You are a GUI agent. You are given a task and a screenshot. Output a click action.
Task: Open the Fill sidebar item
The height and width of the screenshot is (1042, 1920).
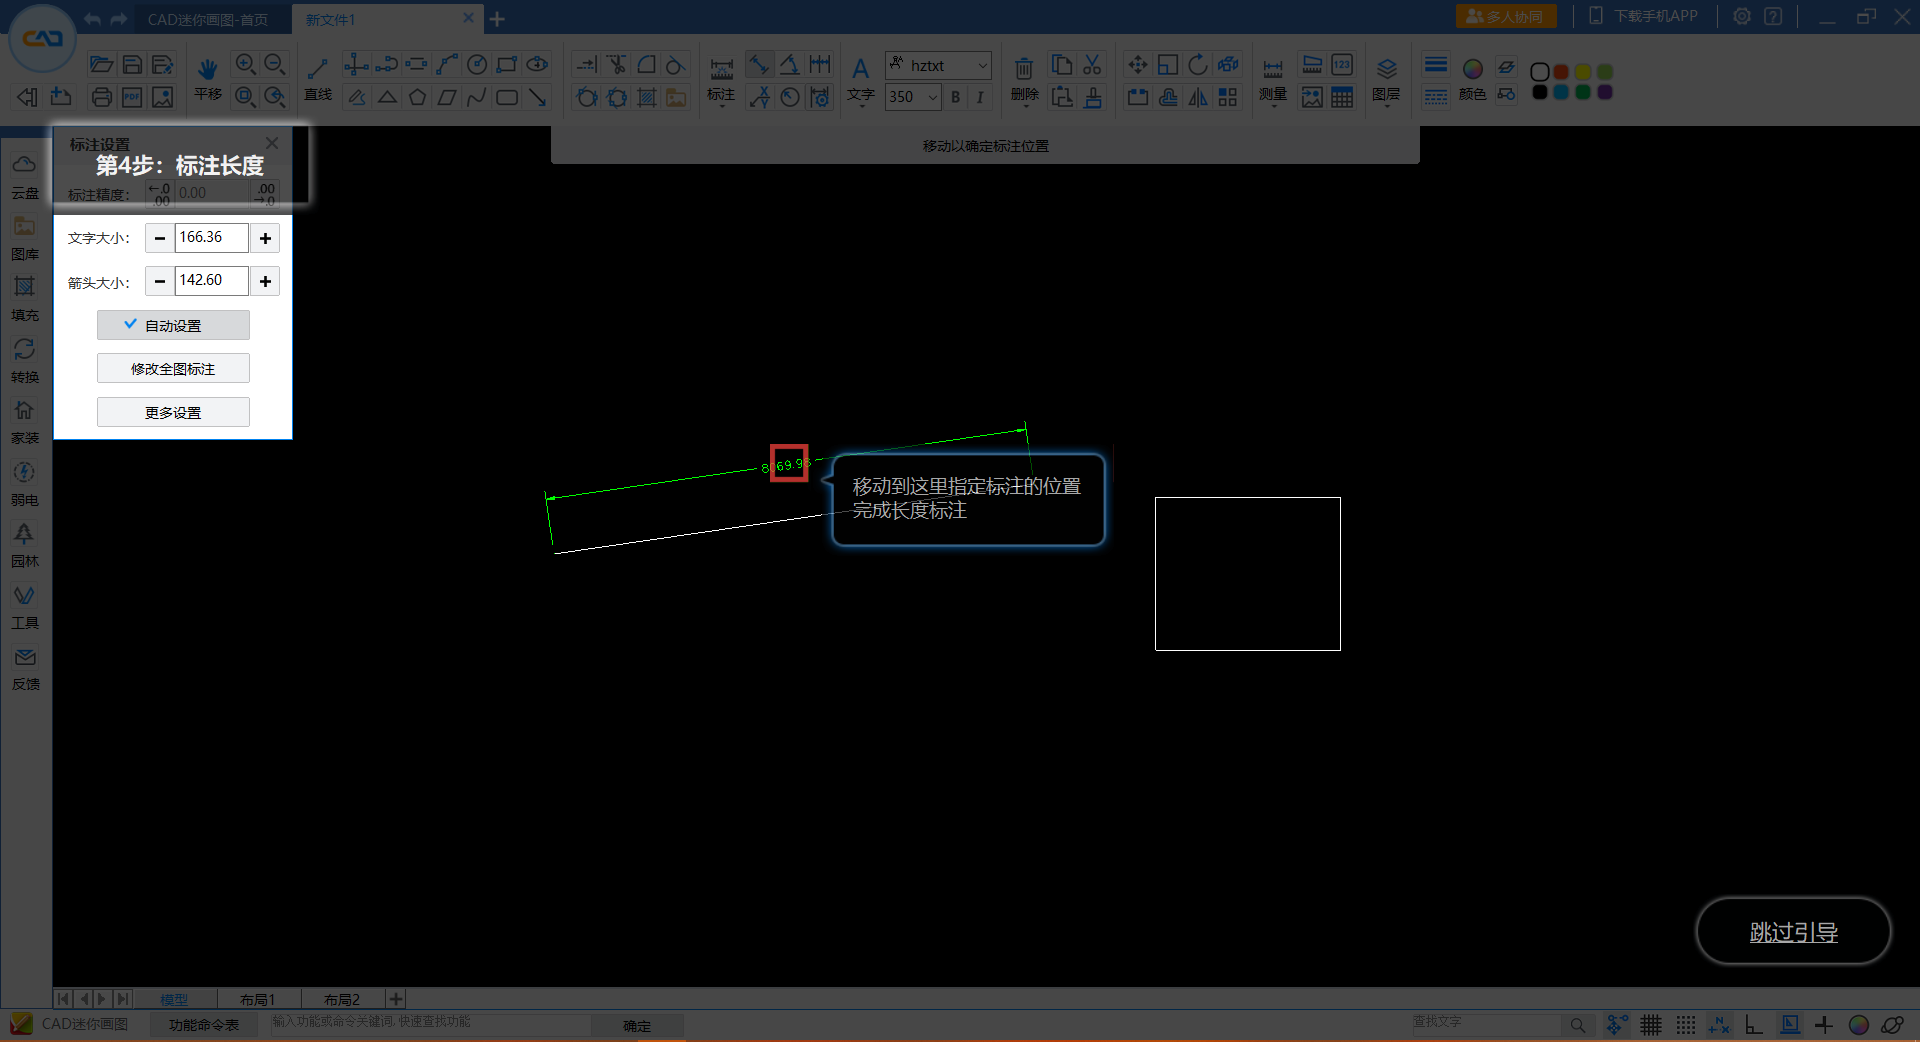[x=25, y=298]
